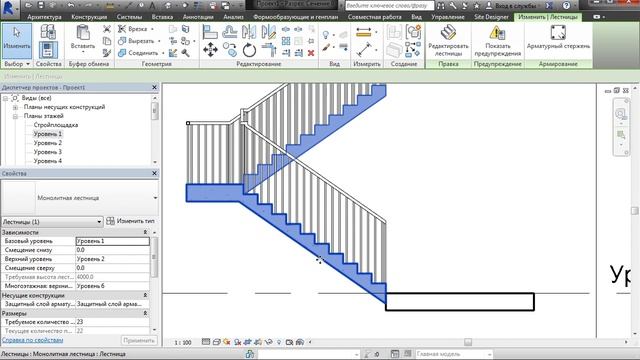The image size is (640, 360).
Task: Select the Match Type Properties brush icon
Action: pos(107,53)
